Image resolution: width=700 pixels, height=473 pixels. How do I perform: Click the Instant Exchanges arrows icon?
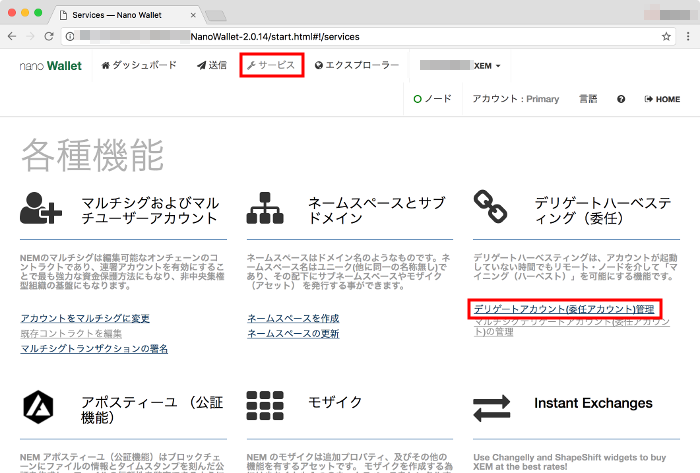490,405
